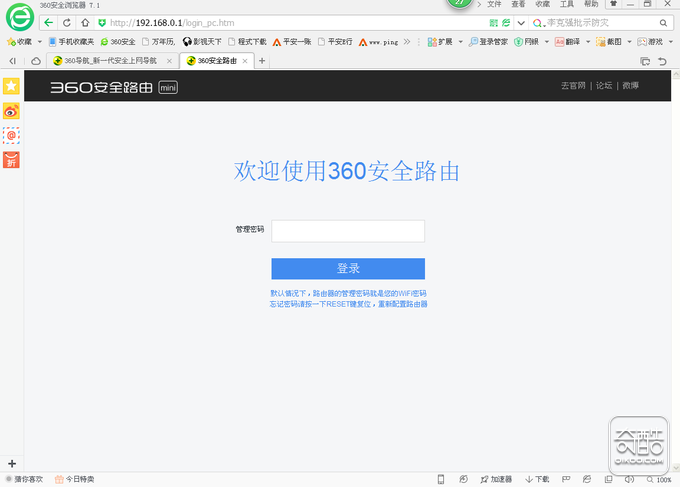
Task: Close the 360导航 tab
Action: (x=170, y=61)
